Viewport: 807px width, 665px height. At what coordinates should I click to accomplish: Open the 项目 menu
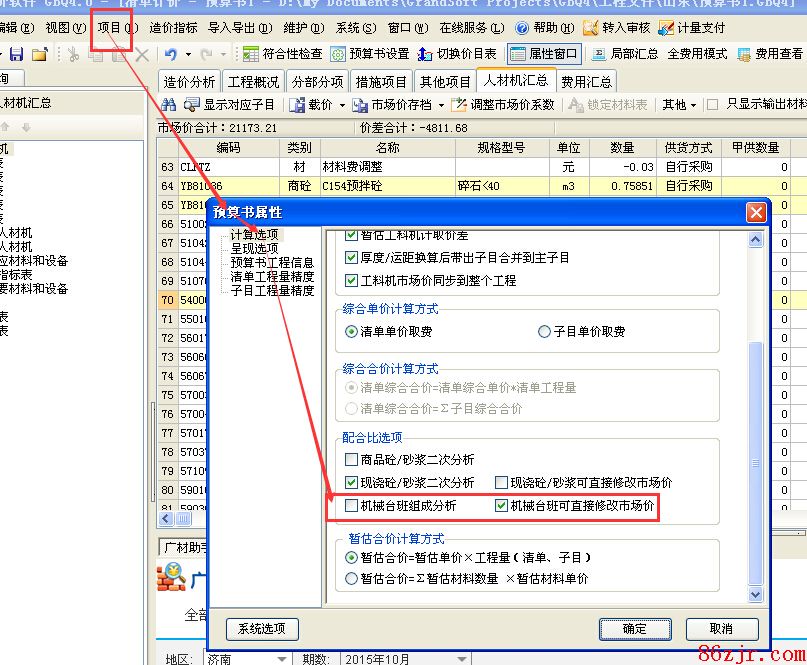(x=117, y=28)
